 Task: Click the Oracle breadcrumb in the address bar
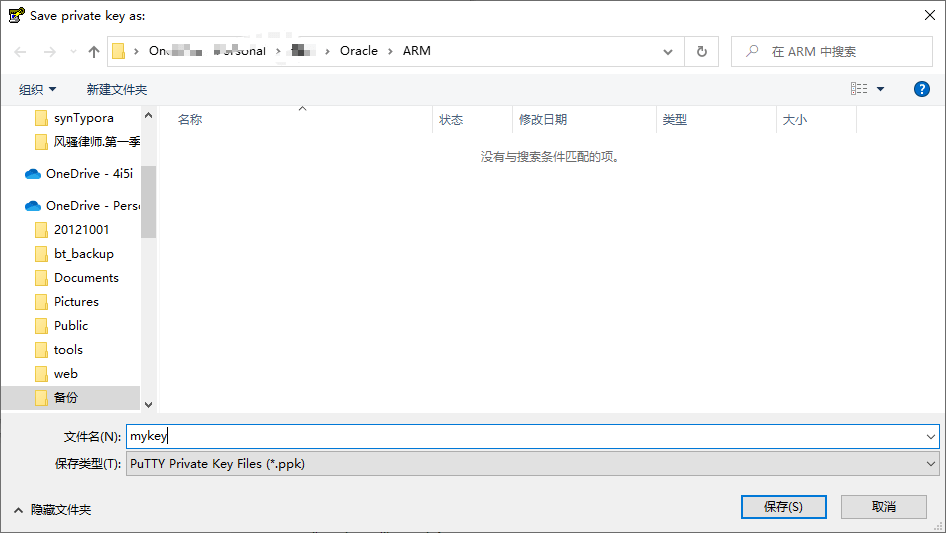359,51
